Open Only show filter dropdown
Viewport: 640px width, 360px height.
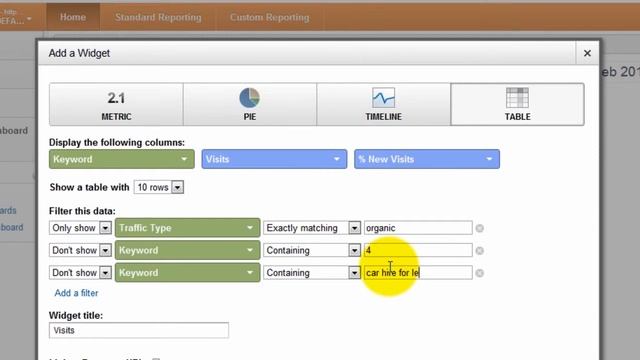pos(80,228)
